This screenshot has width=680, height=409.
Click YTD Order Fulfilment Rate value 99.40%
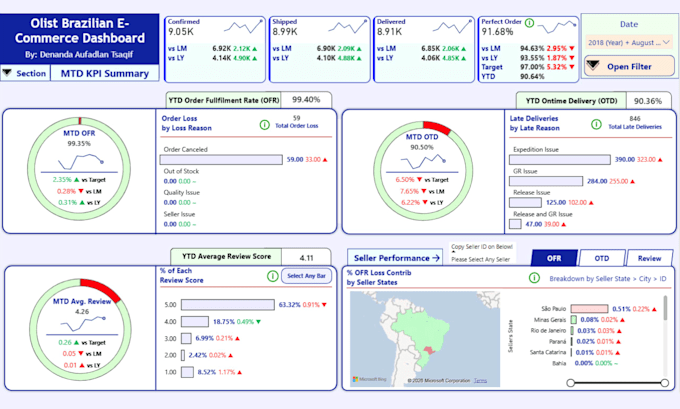(x=306, y=100)
